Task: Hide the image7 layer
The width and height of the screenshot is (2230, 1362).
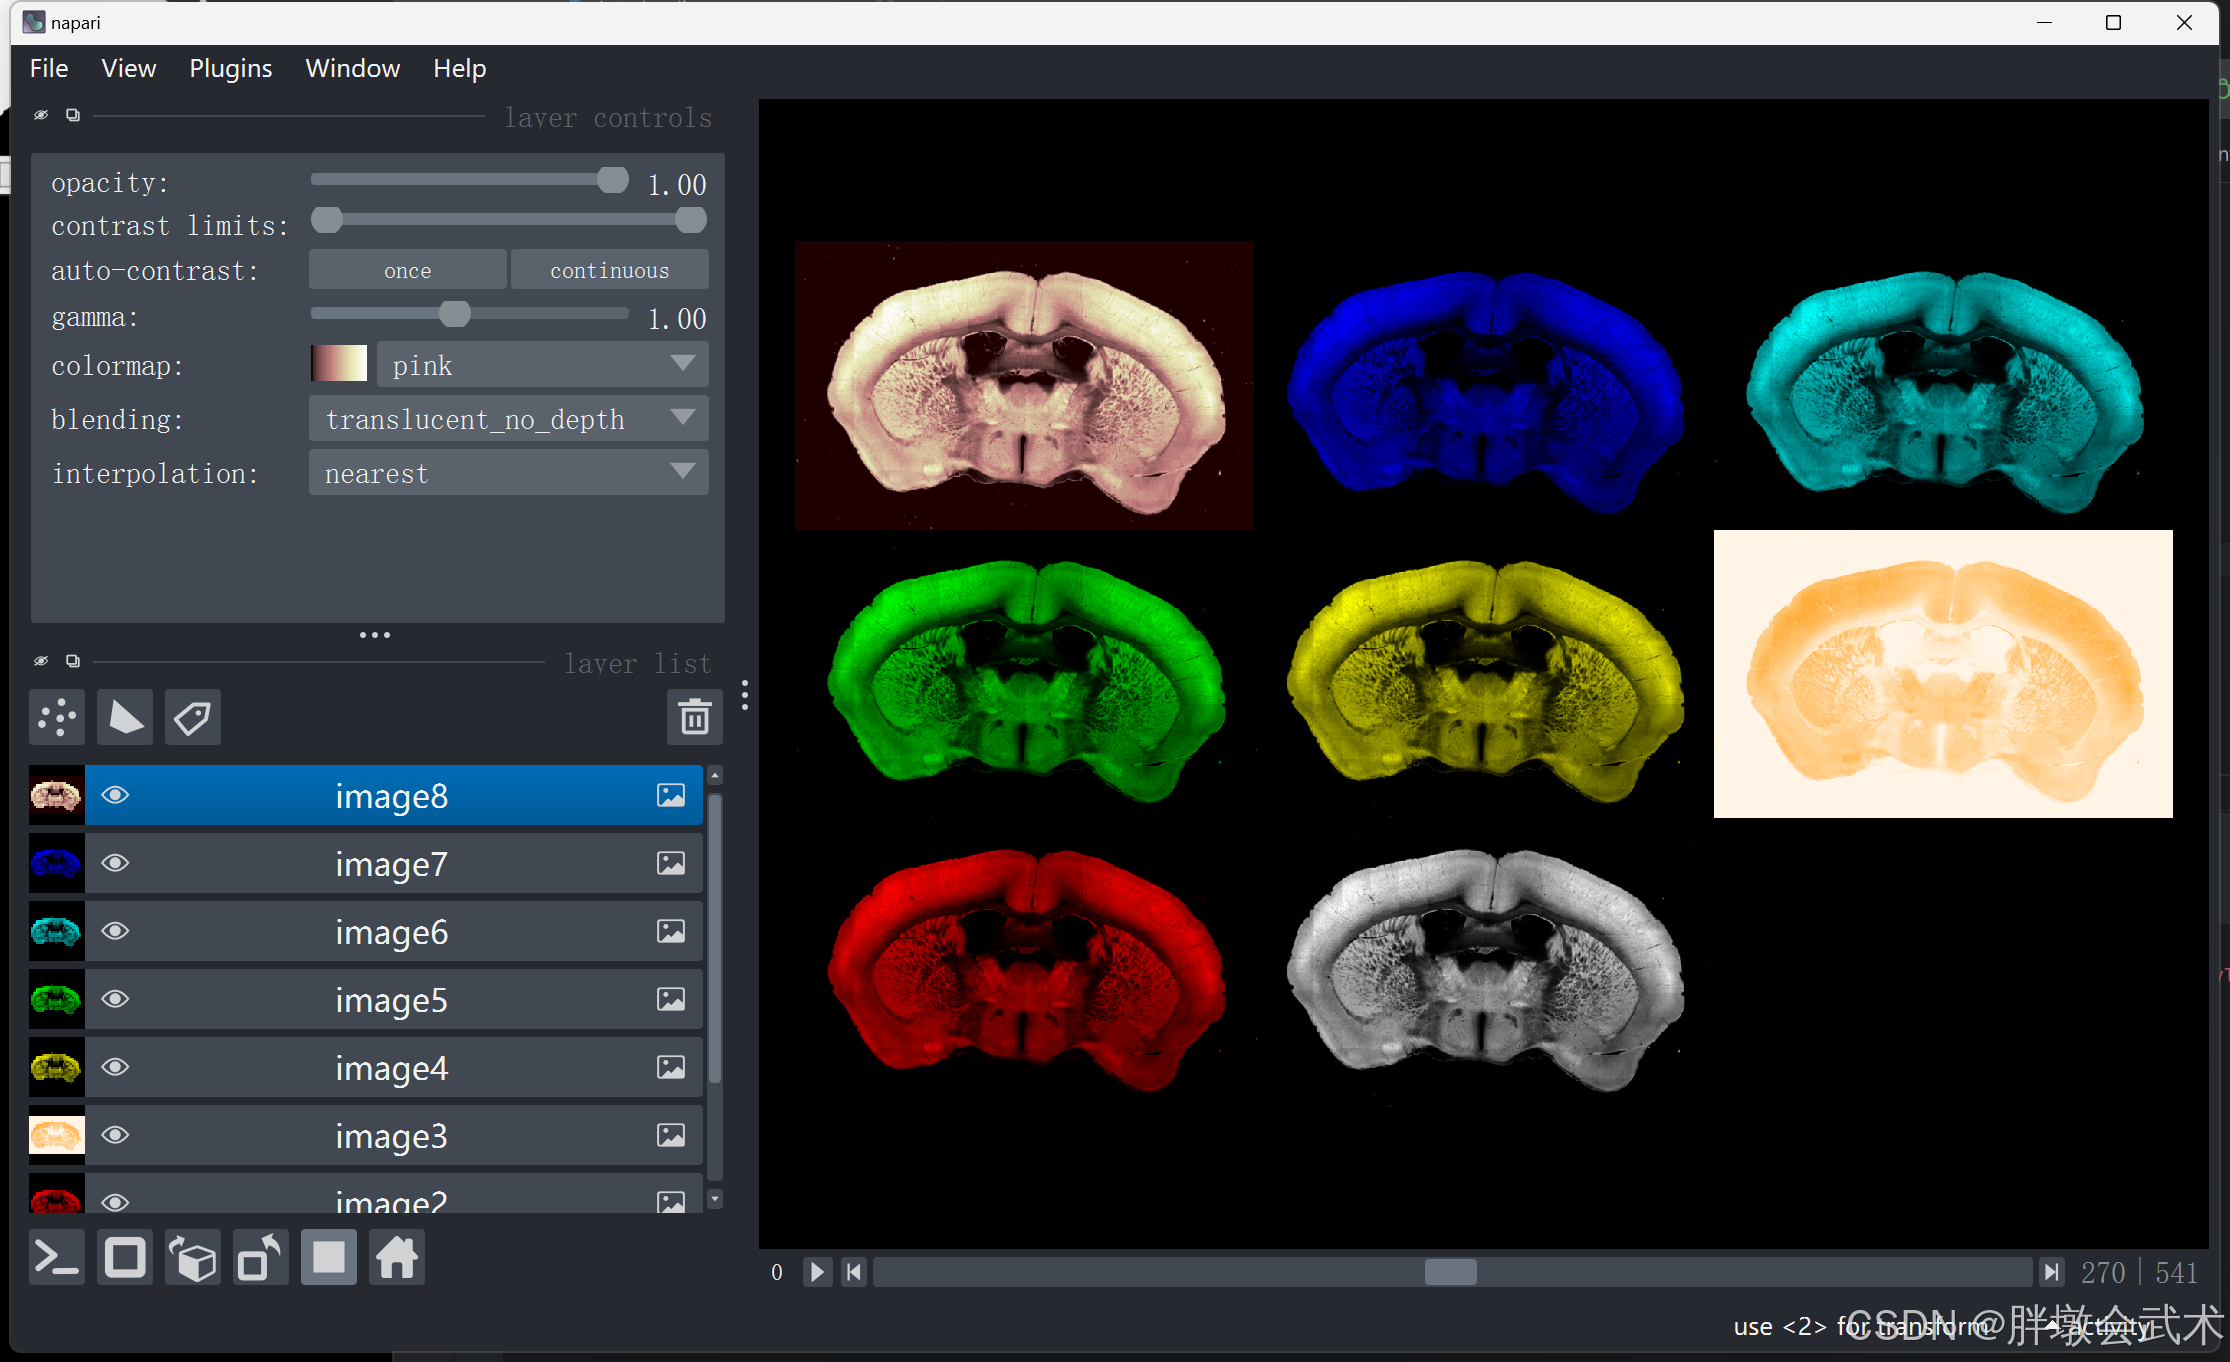Action: click(x=116, y=863)
